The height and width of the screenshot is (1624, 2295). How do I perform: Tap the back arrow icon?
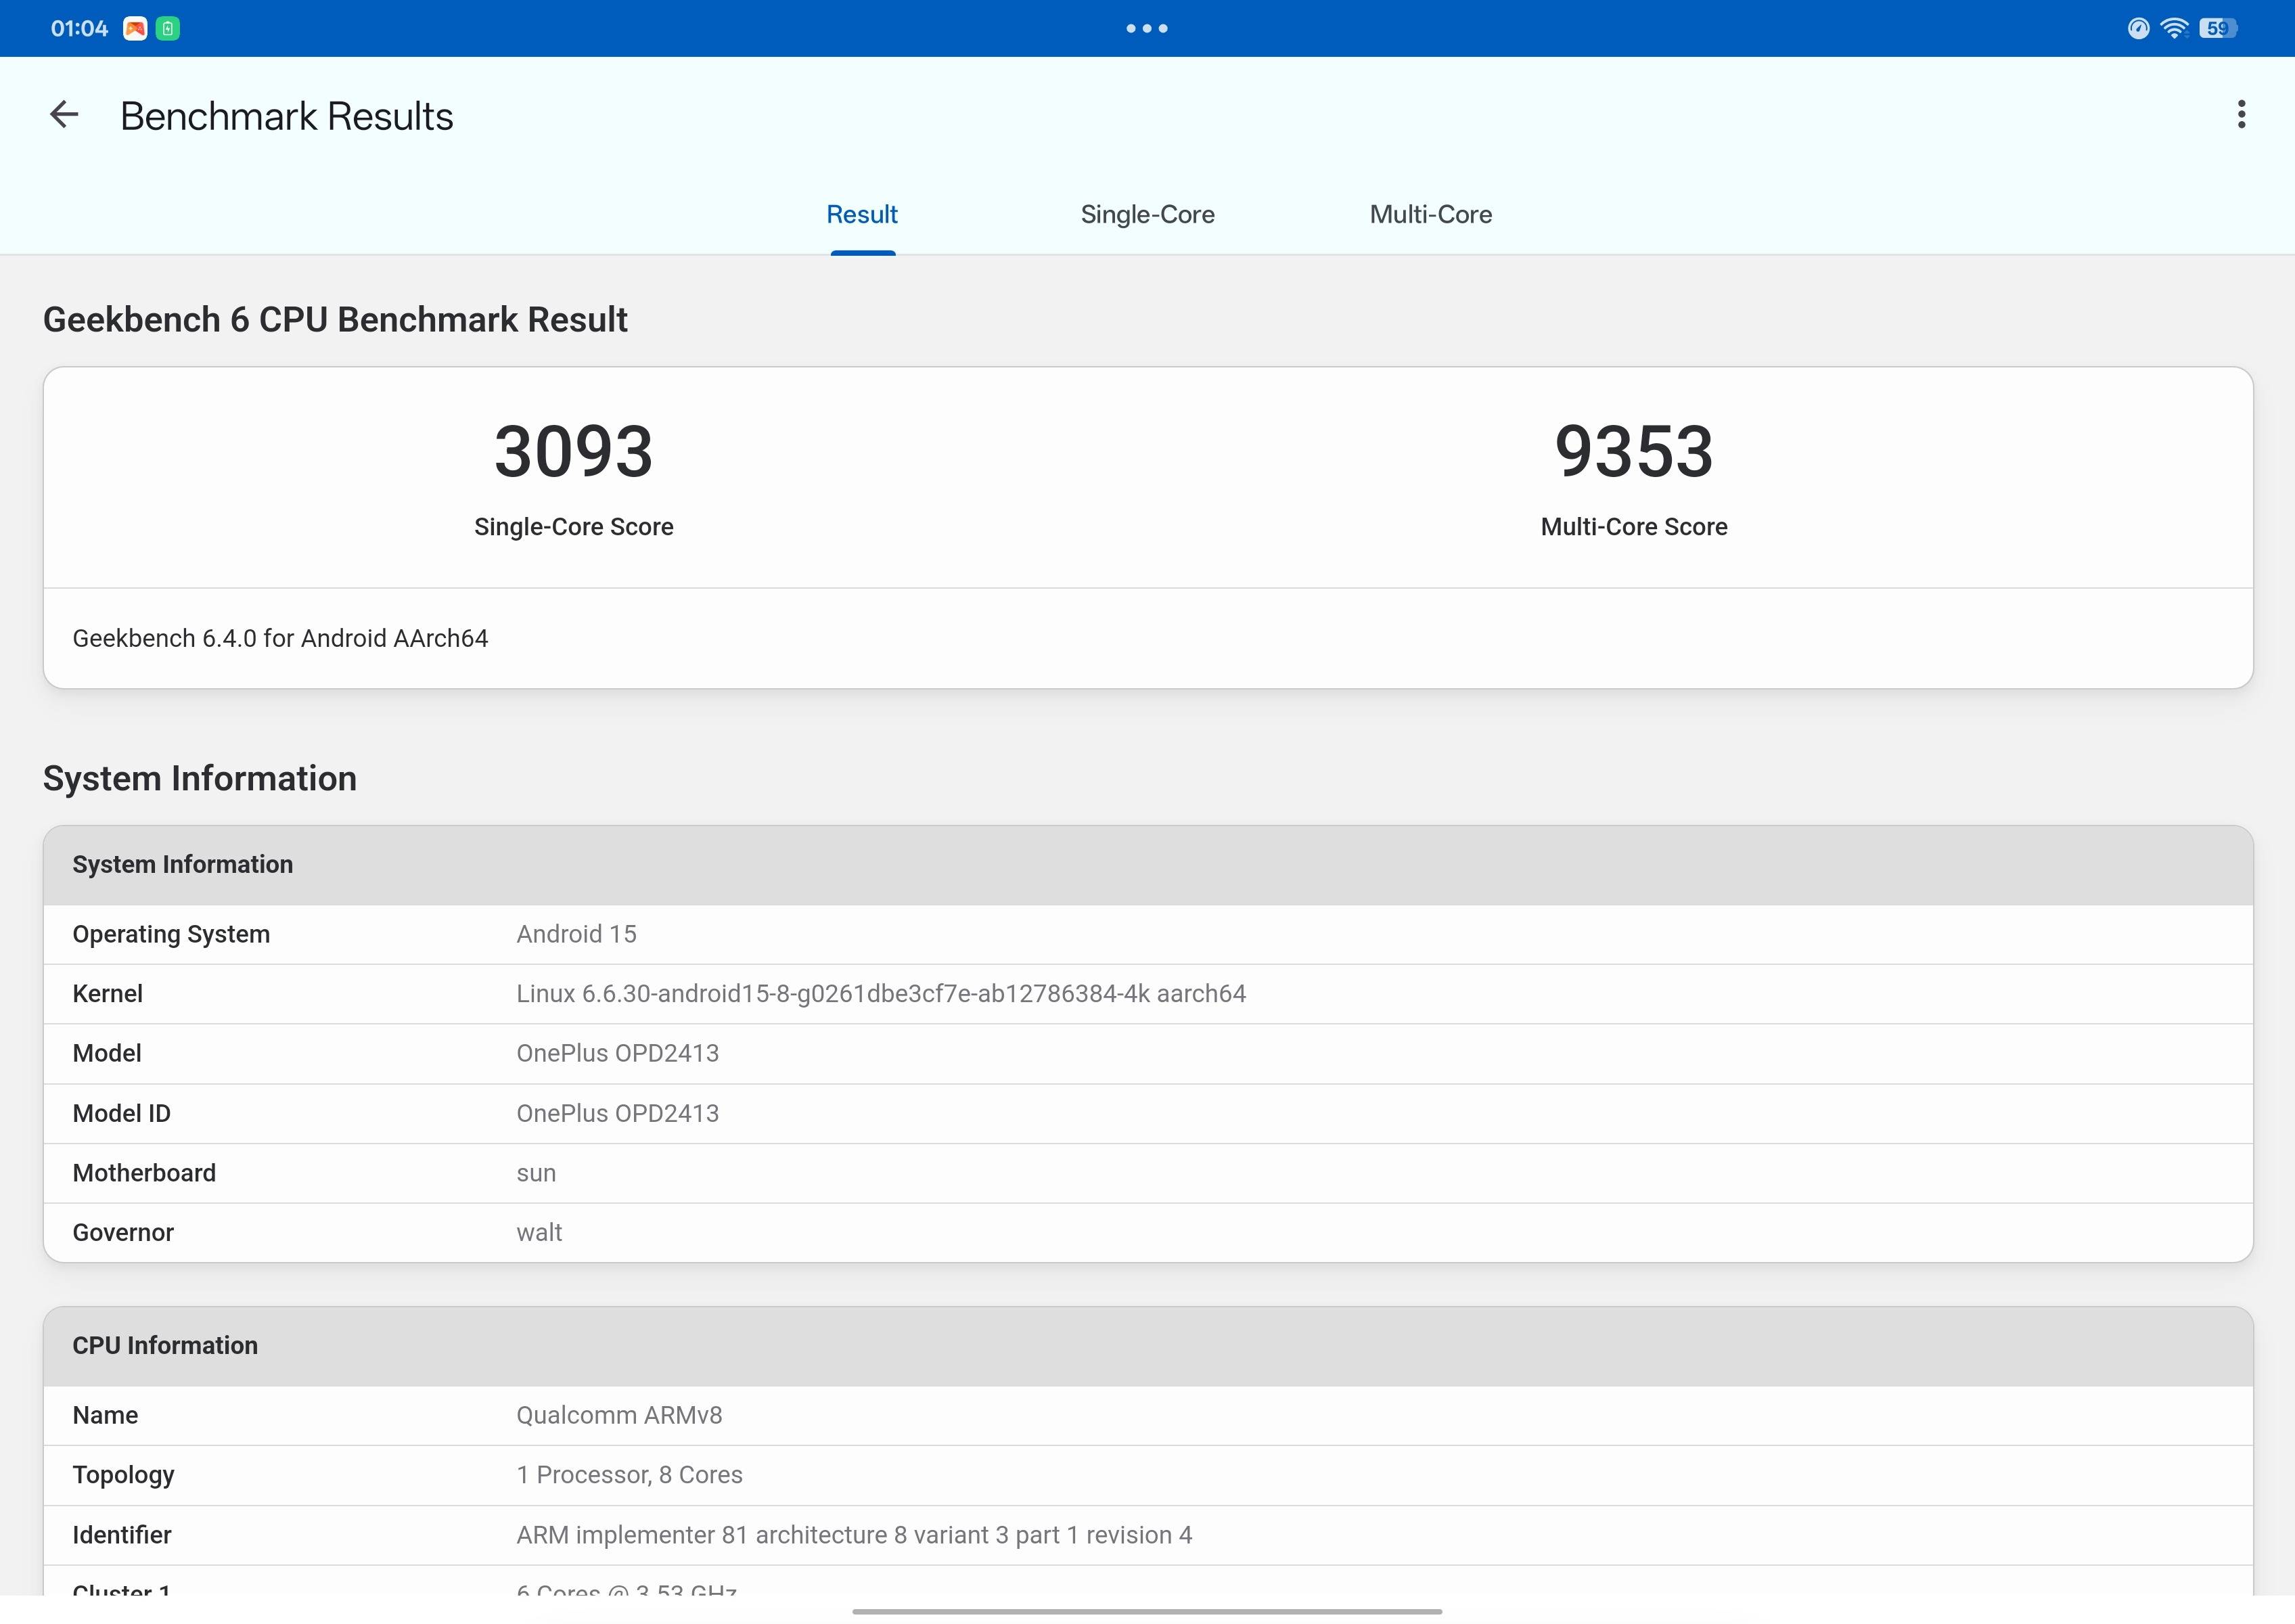64,115
